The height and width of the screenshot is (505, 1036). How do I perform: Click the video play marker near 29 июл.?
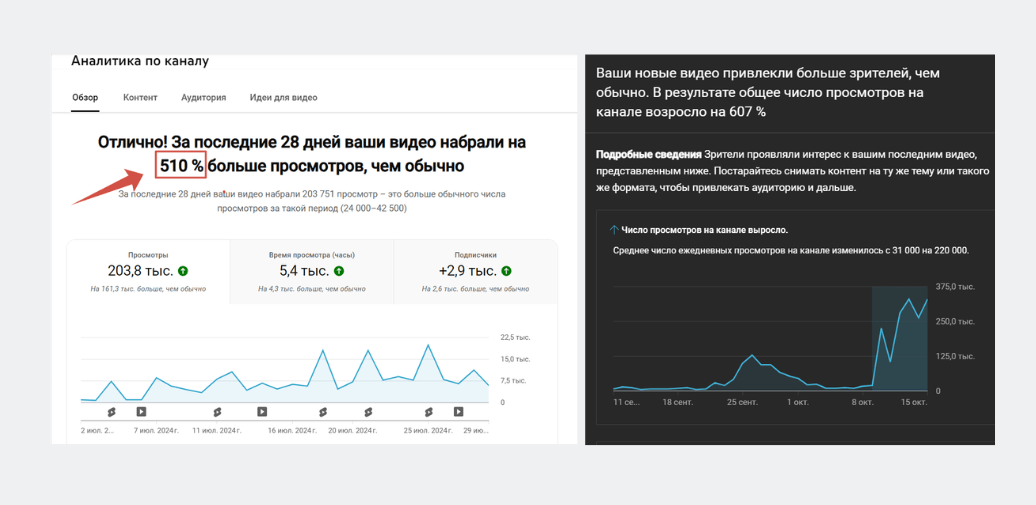pyautogui.click(x=459, y=412)
